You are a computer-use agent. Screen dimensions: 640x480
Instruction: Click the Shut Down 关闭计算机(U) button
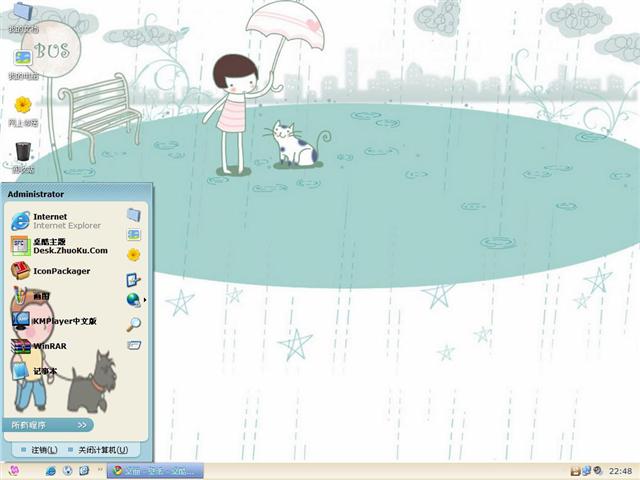(98, 450)
